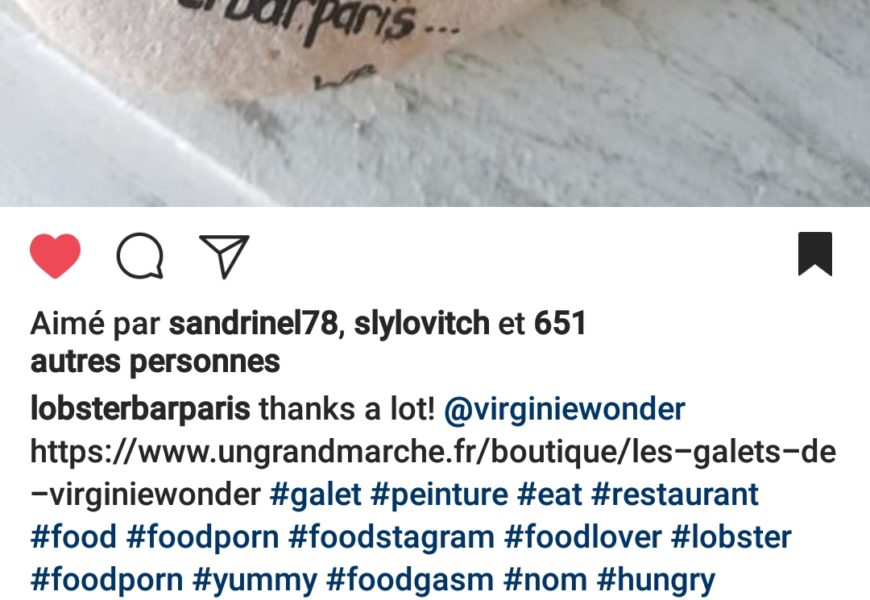Open sandrinel78 profile from likes
The height and width of the screenshot is (600, 870).
tap(252, 323)
